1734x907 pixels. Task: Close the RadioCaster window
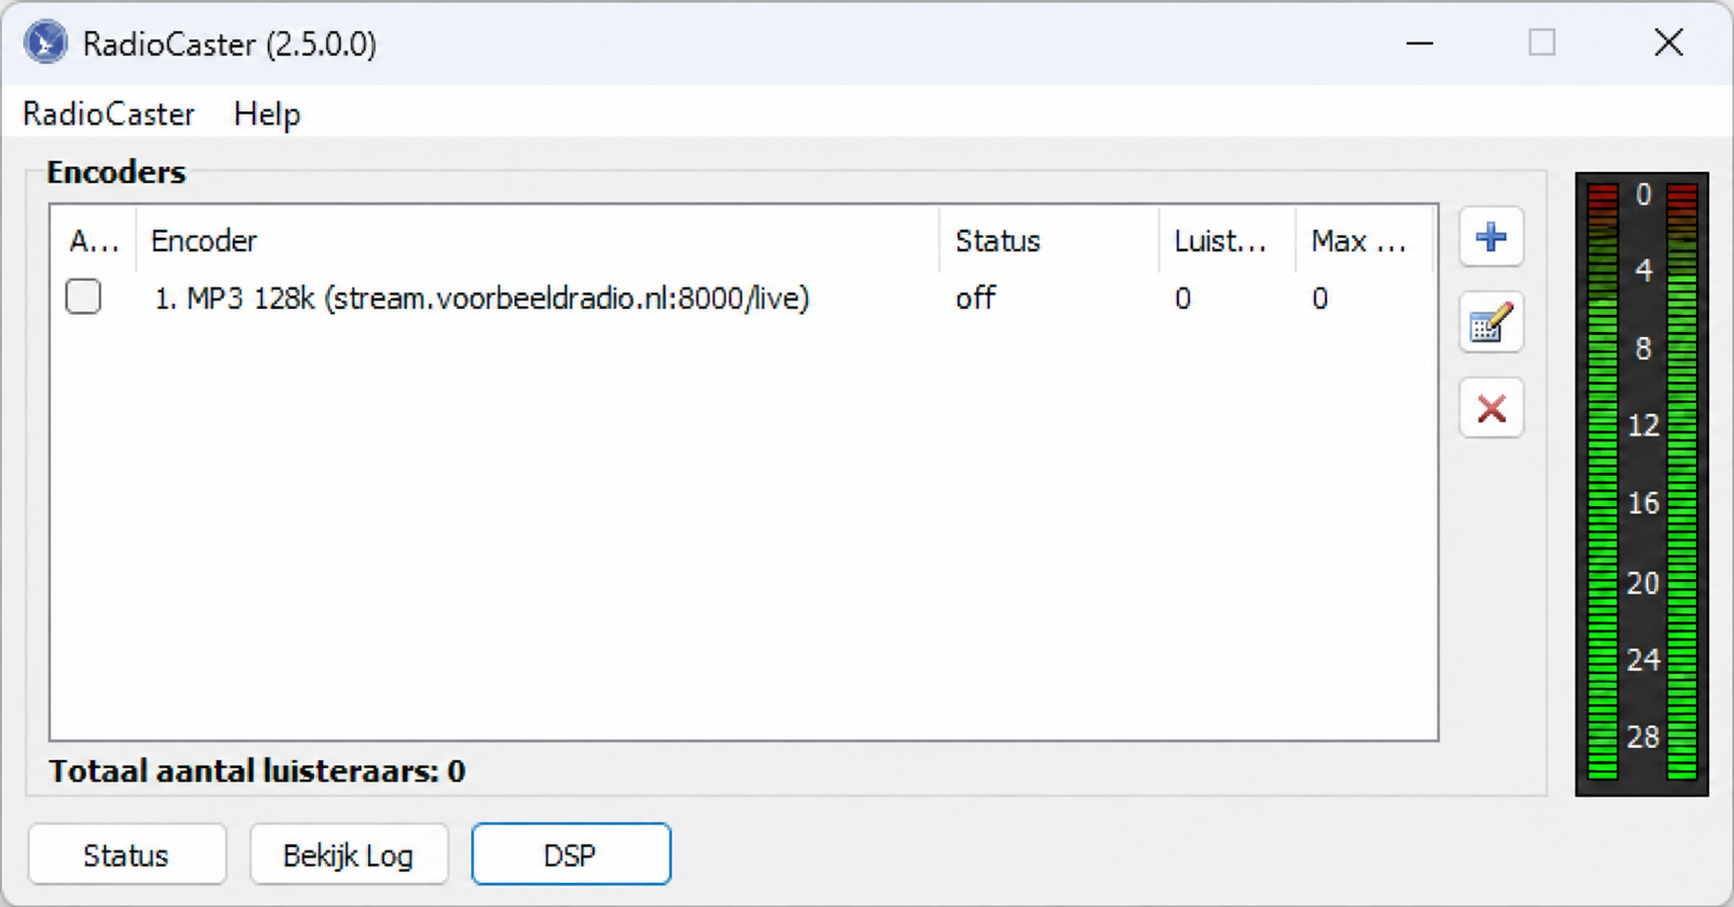[1669, 43]
